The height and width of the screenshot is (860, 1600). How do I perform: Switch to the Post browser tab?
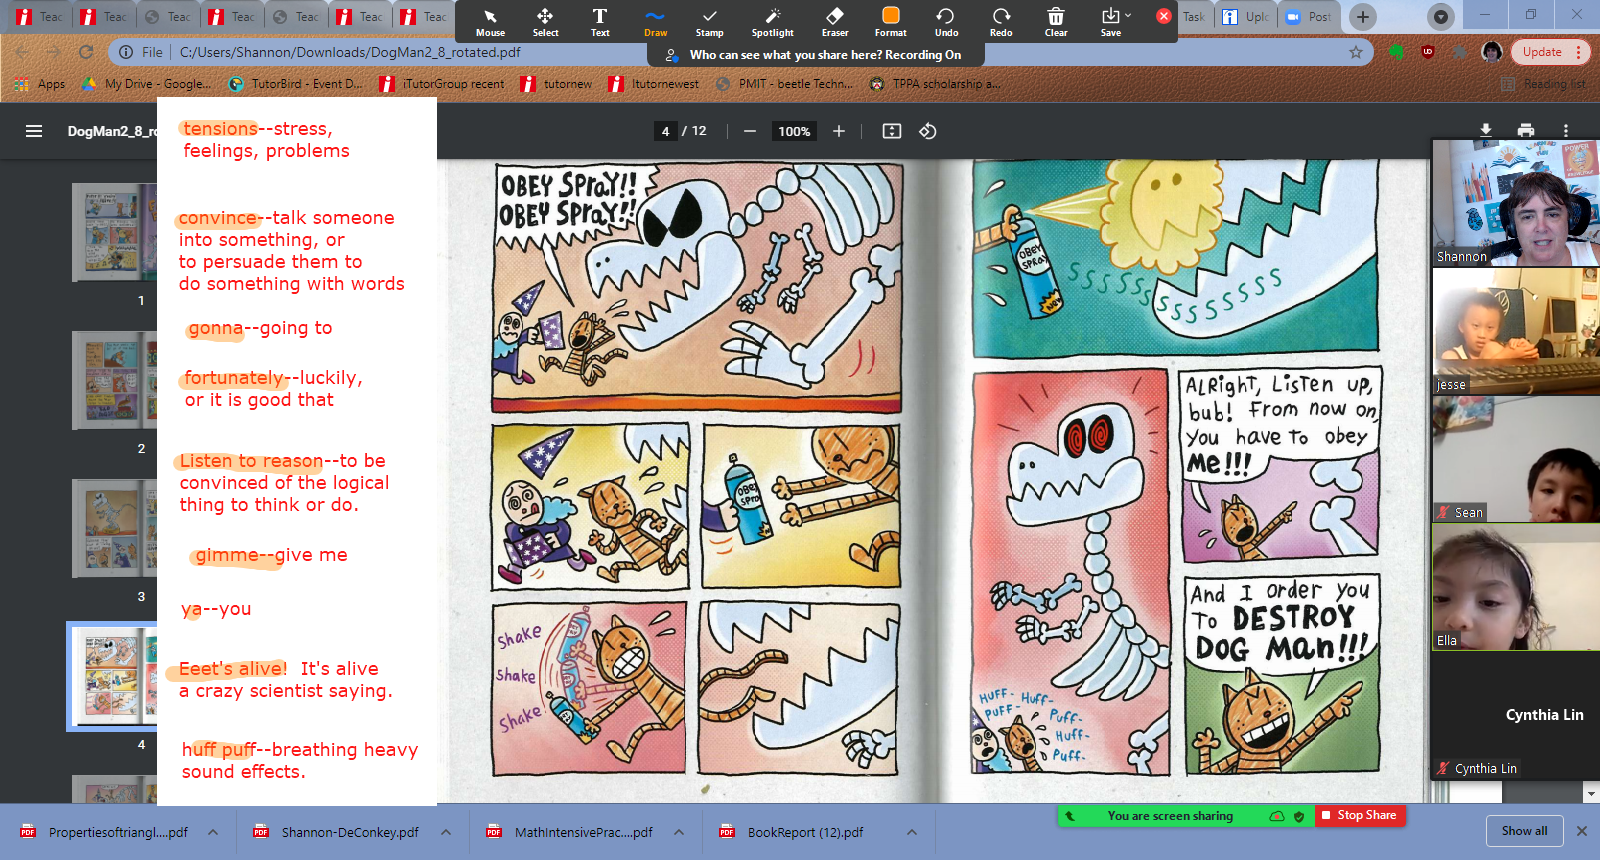(x=1309, y=16)
